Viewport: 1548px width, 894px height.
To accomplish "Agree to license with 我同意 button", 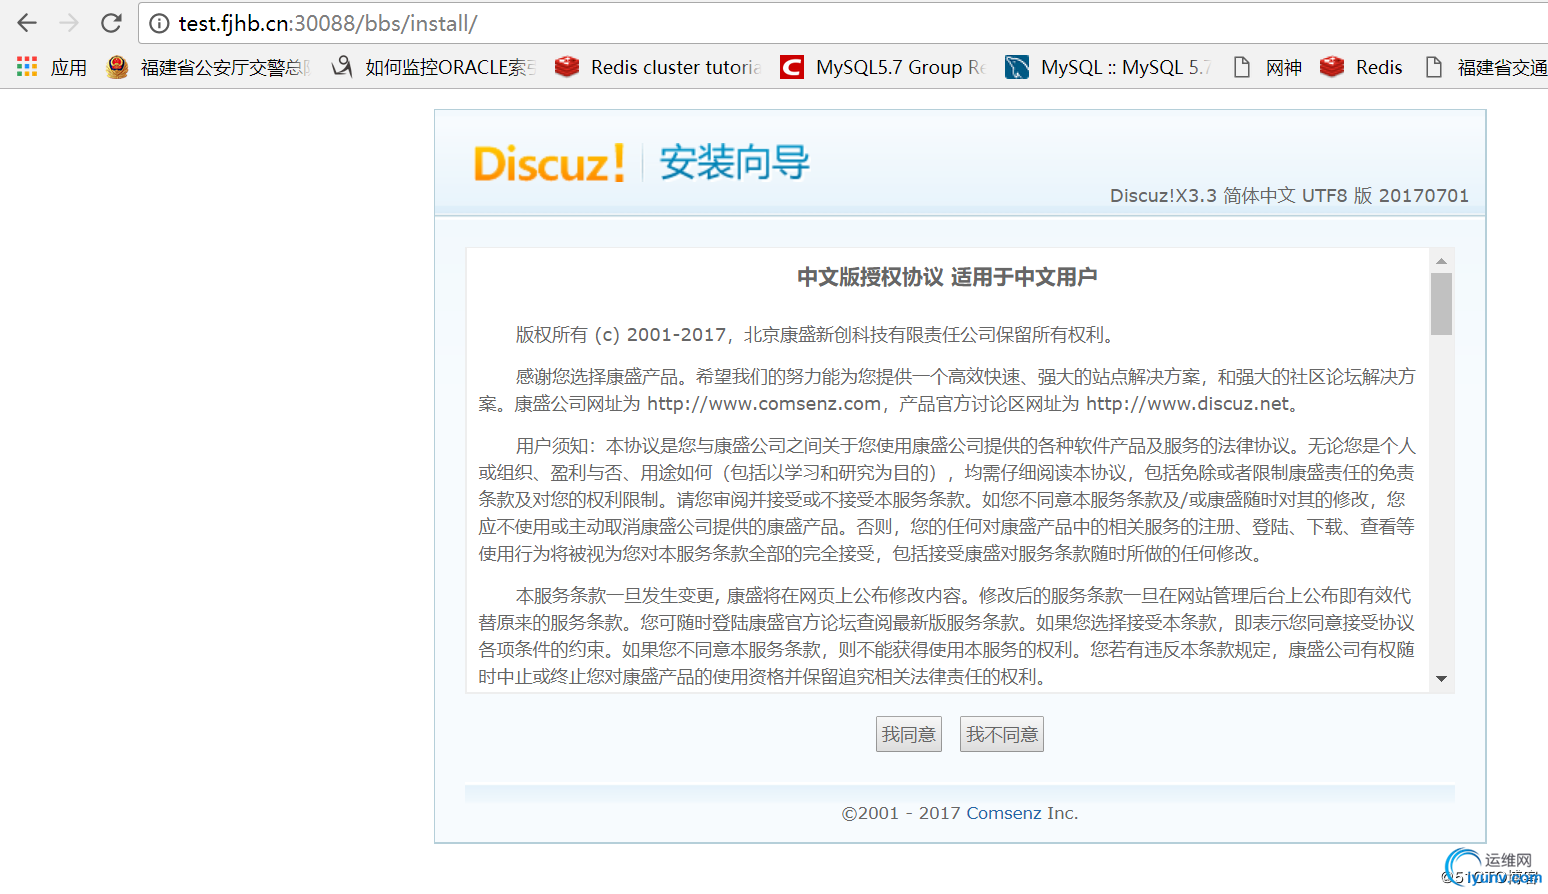I will tap(909, 734).
